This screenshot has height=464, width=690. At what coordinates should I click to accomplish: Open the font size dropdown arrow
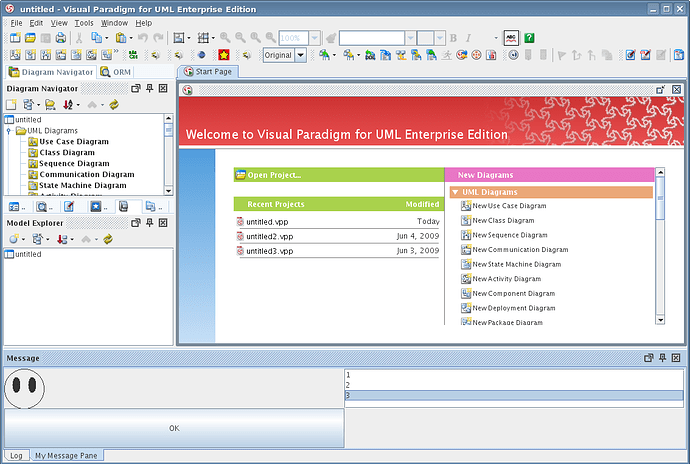pyautogui.click(x=440, y=38)
